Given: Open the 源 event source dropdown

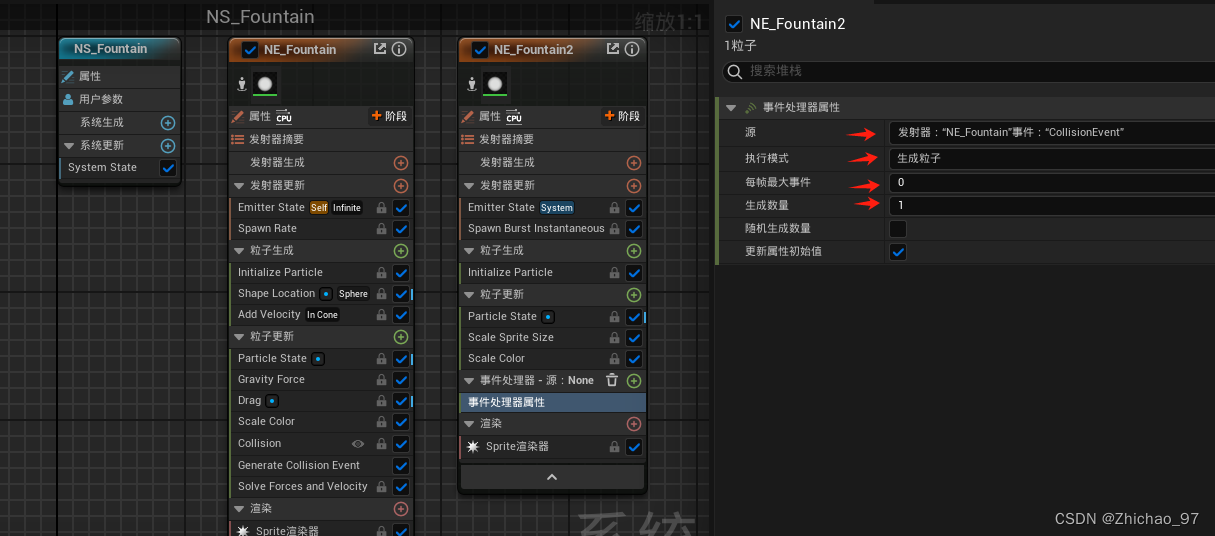Looking at the screenshot, I should tap(1051, 133).
